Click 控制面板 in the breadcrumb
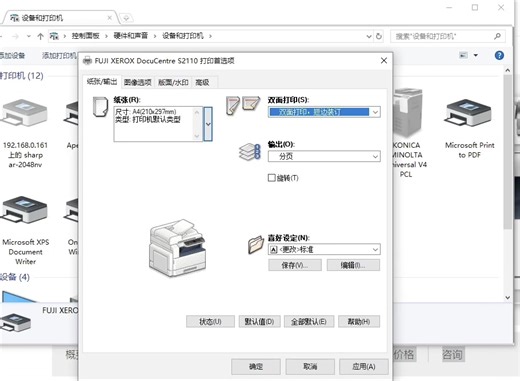520x381 pixels. 85,36
